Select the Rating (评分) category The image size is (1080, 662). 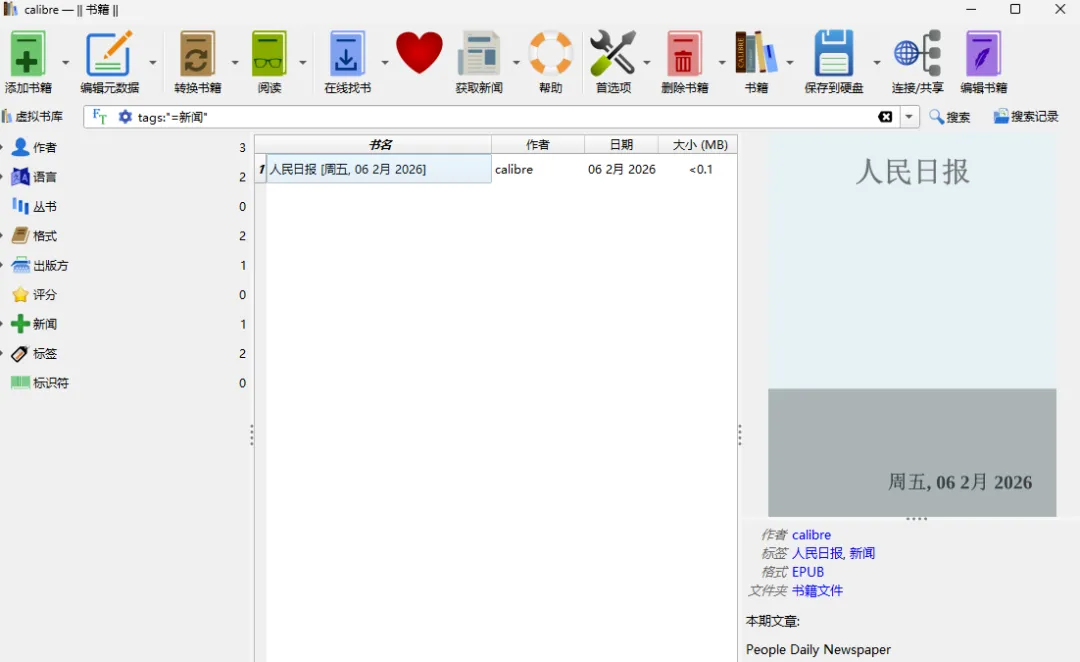point(45,294)
